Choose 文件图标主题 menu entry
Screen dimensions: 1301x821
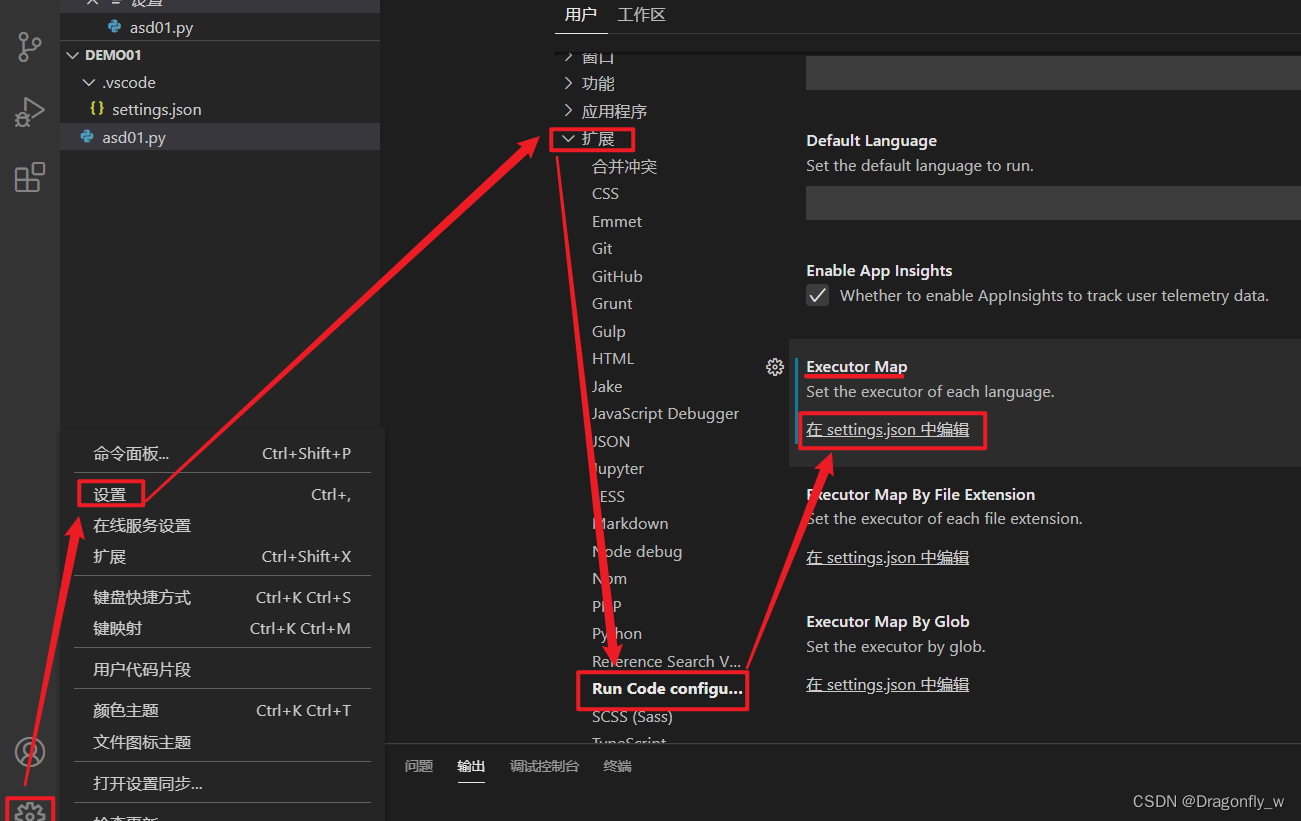click(x=222, y=742)
